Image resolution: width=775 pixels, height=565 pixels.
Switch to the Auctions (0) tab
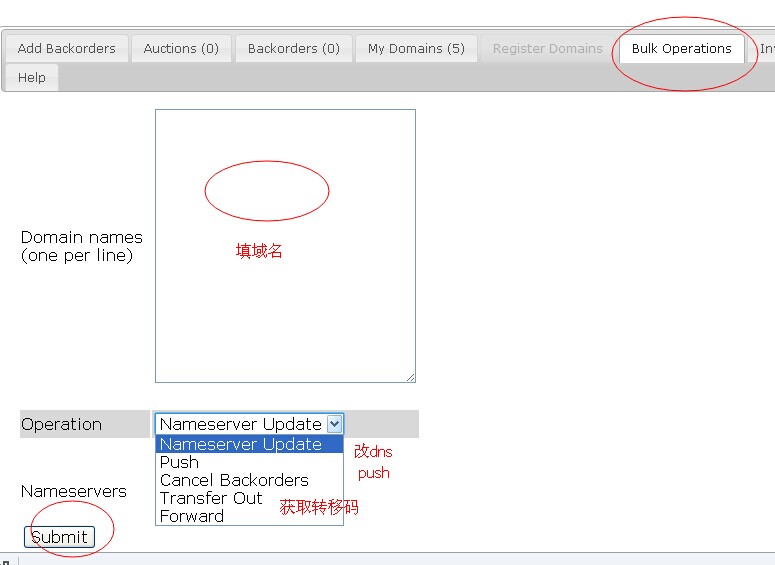[181, 48]
